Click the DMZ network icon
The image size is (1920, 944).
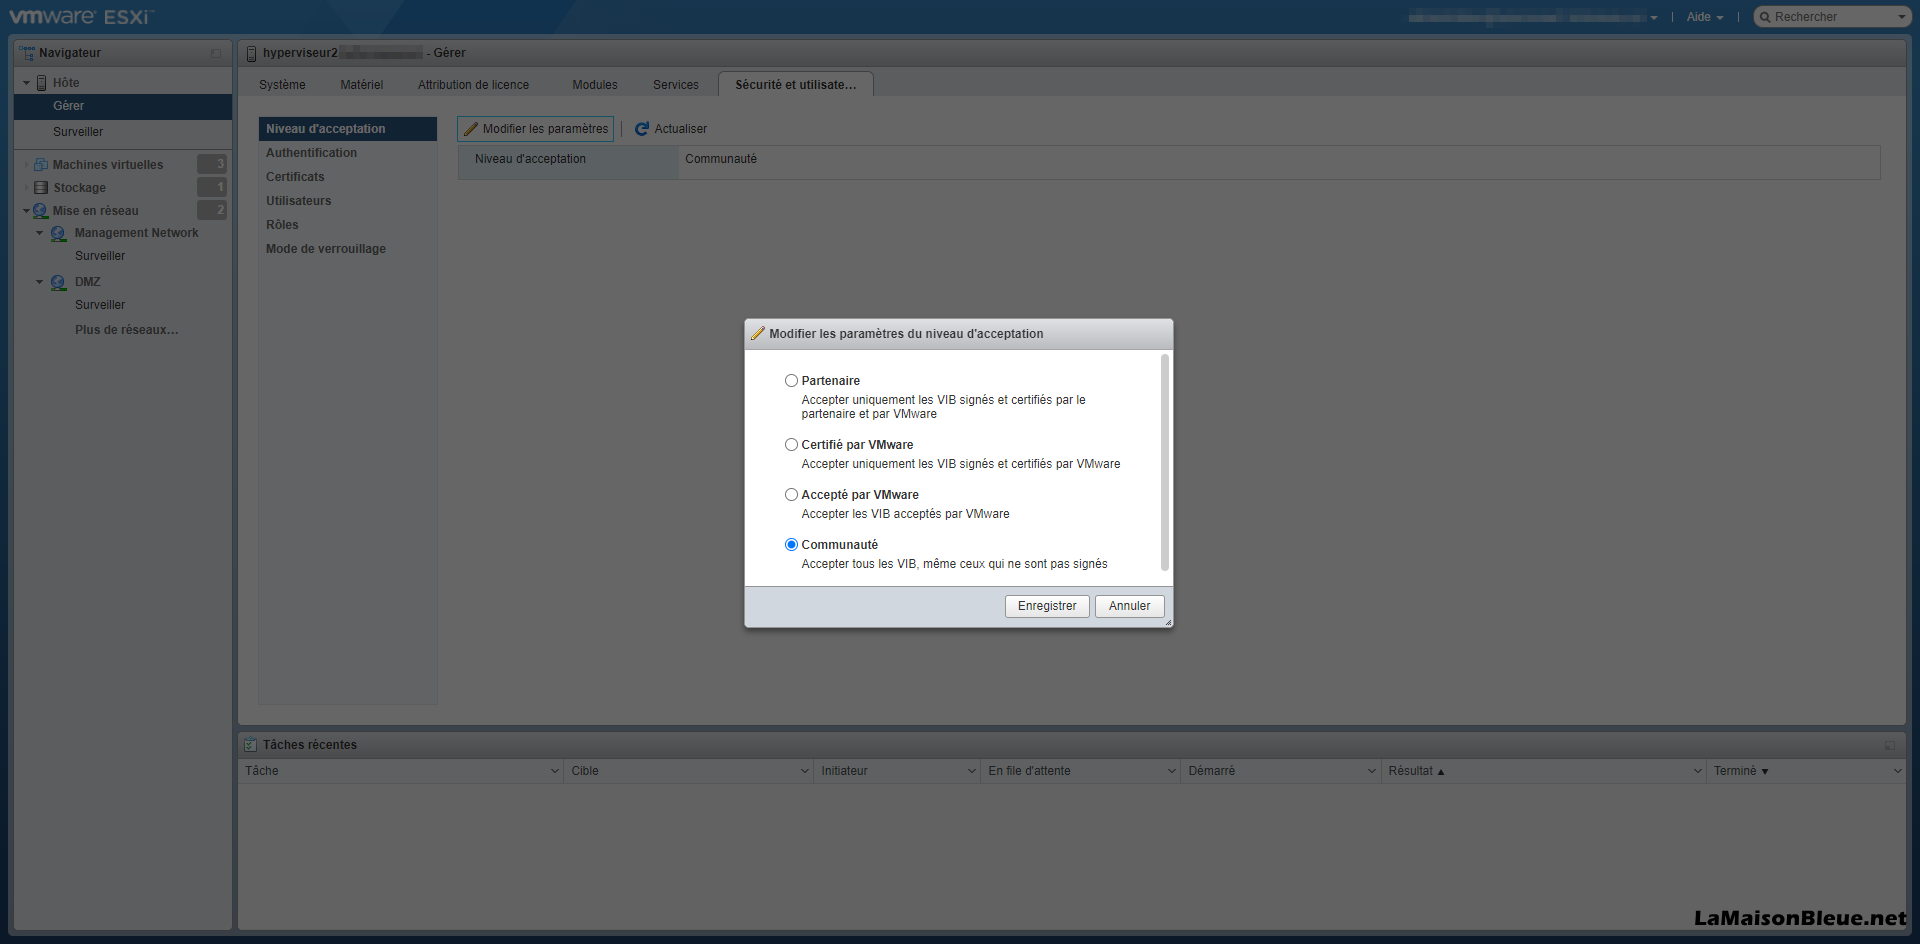pos(59,282)
